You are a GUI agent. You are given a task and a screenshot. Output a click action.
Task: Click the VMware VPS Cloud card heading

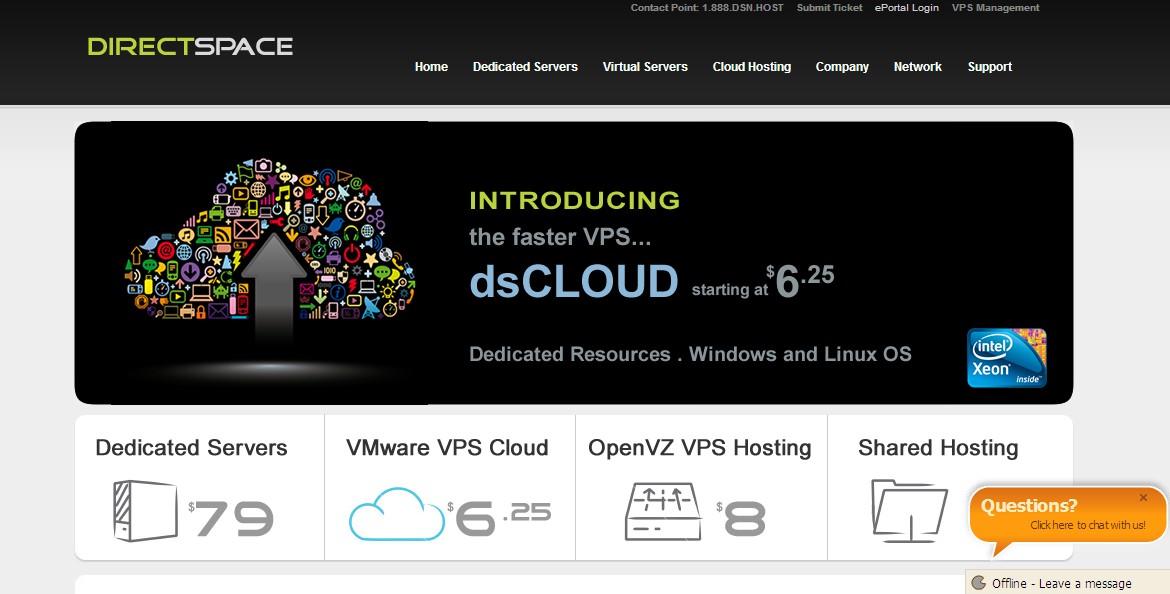point(448,448)
